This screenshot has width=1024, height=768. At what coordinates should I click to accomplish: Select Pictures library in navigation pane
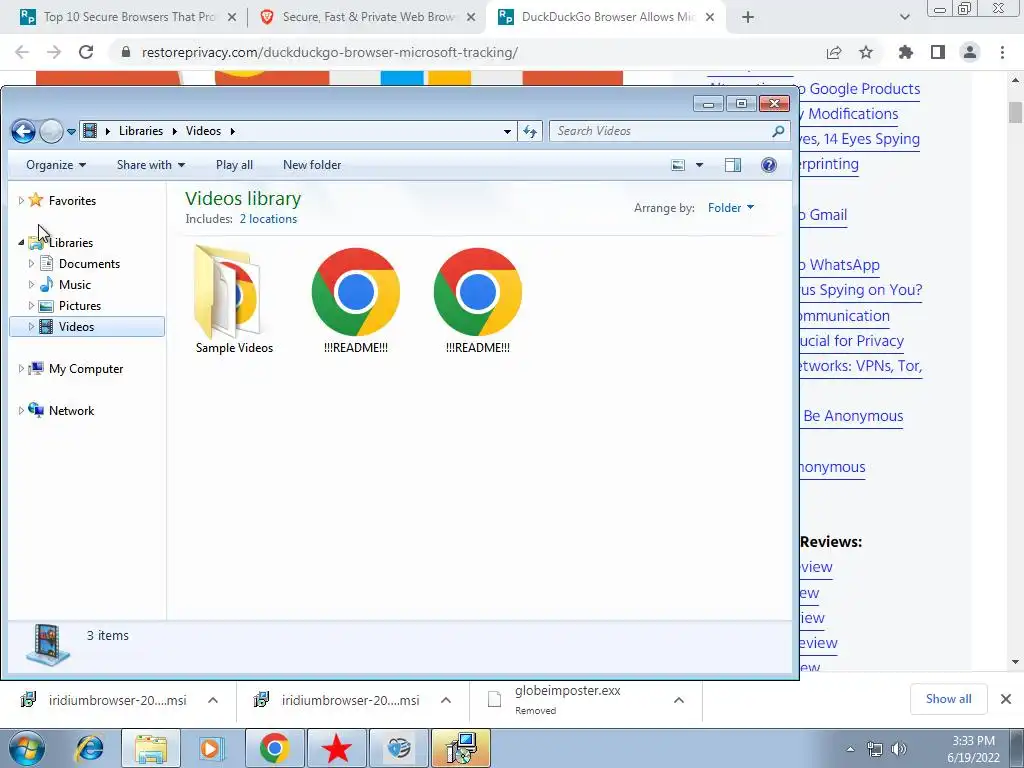80,306
